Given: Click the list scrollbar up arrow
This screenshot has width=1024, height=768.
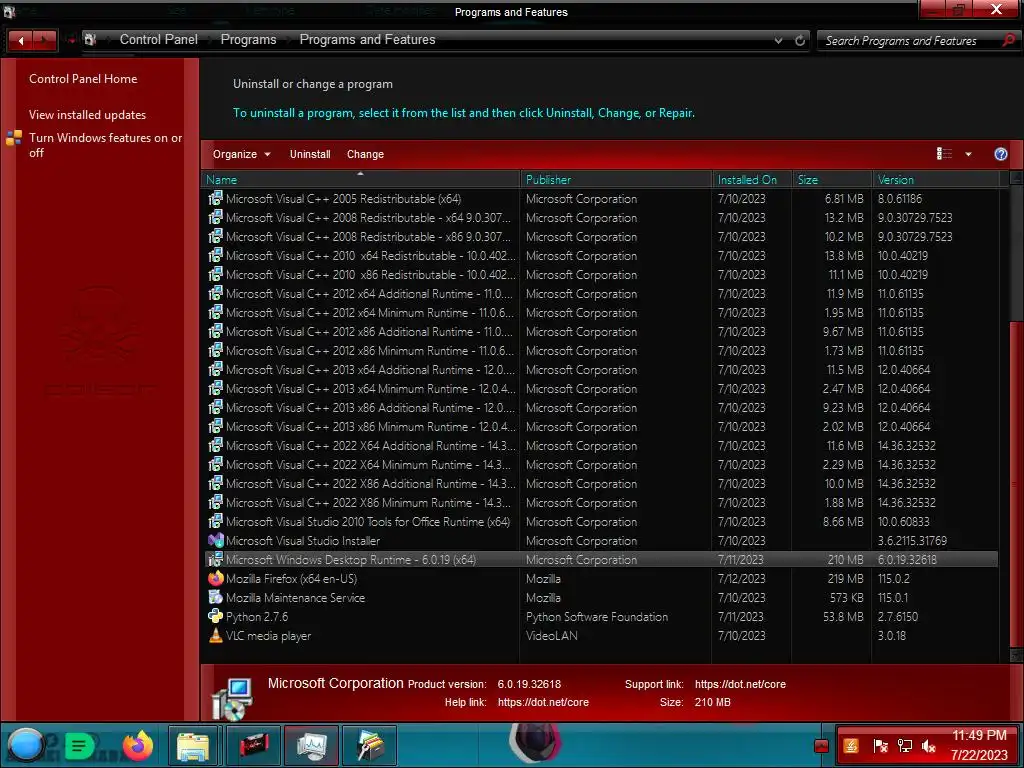Looking at the screenshot, I should pyautogui.click(x=1016, y=178).
